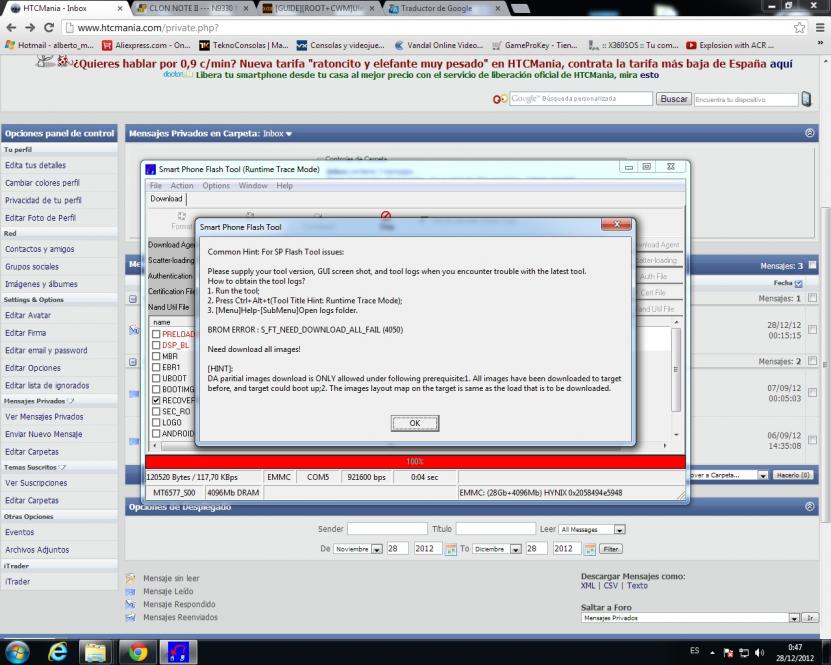Open the Aliexpress bookmark
The height and width of the screenshot is (665, 831).
(146, 46)
